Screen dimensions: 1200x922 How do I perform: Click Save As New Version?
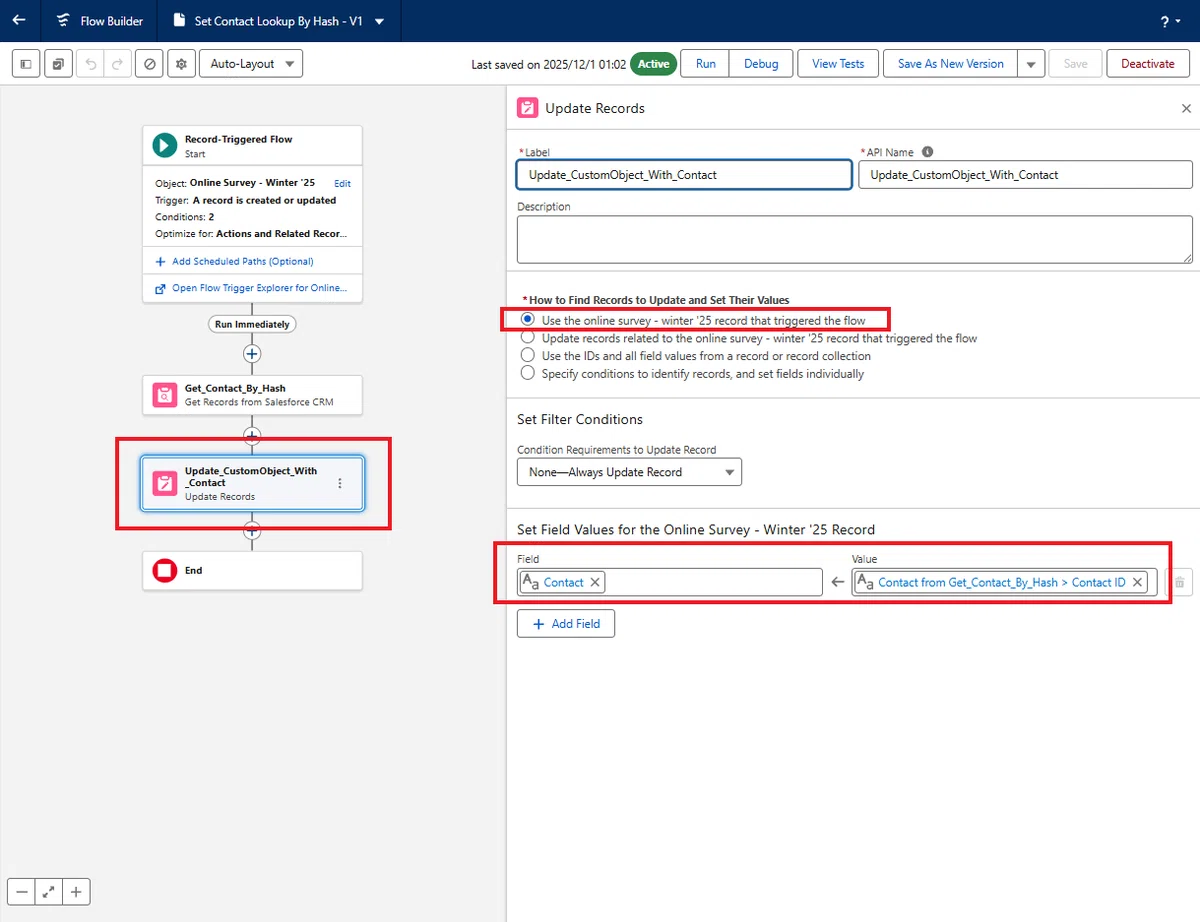point(950,64)
